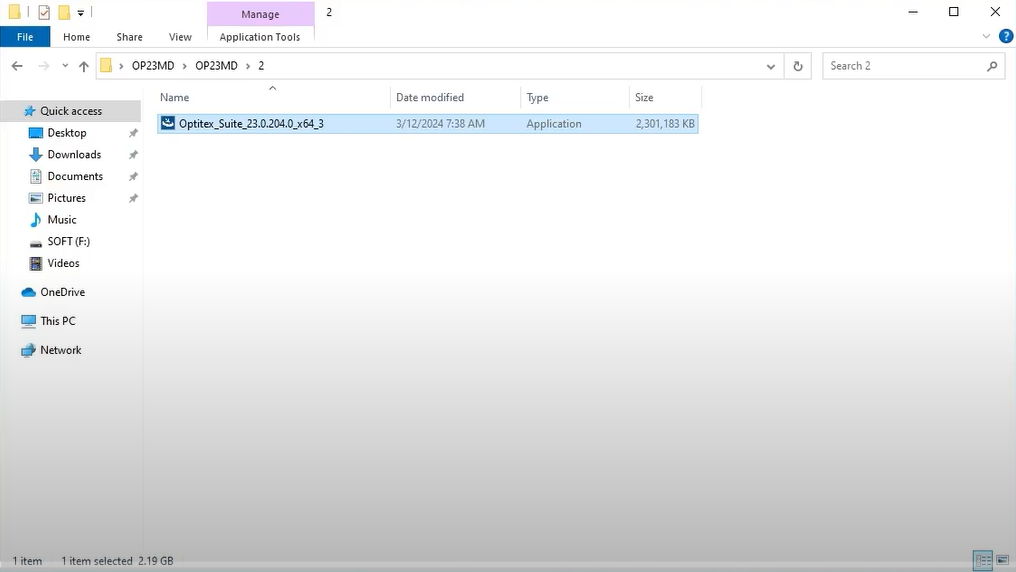
Task: Unpin Desktop from Quick access
Action: point(133,133)
